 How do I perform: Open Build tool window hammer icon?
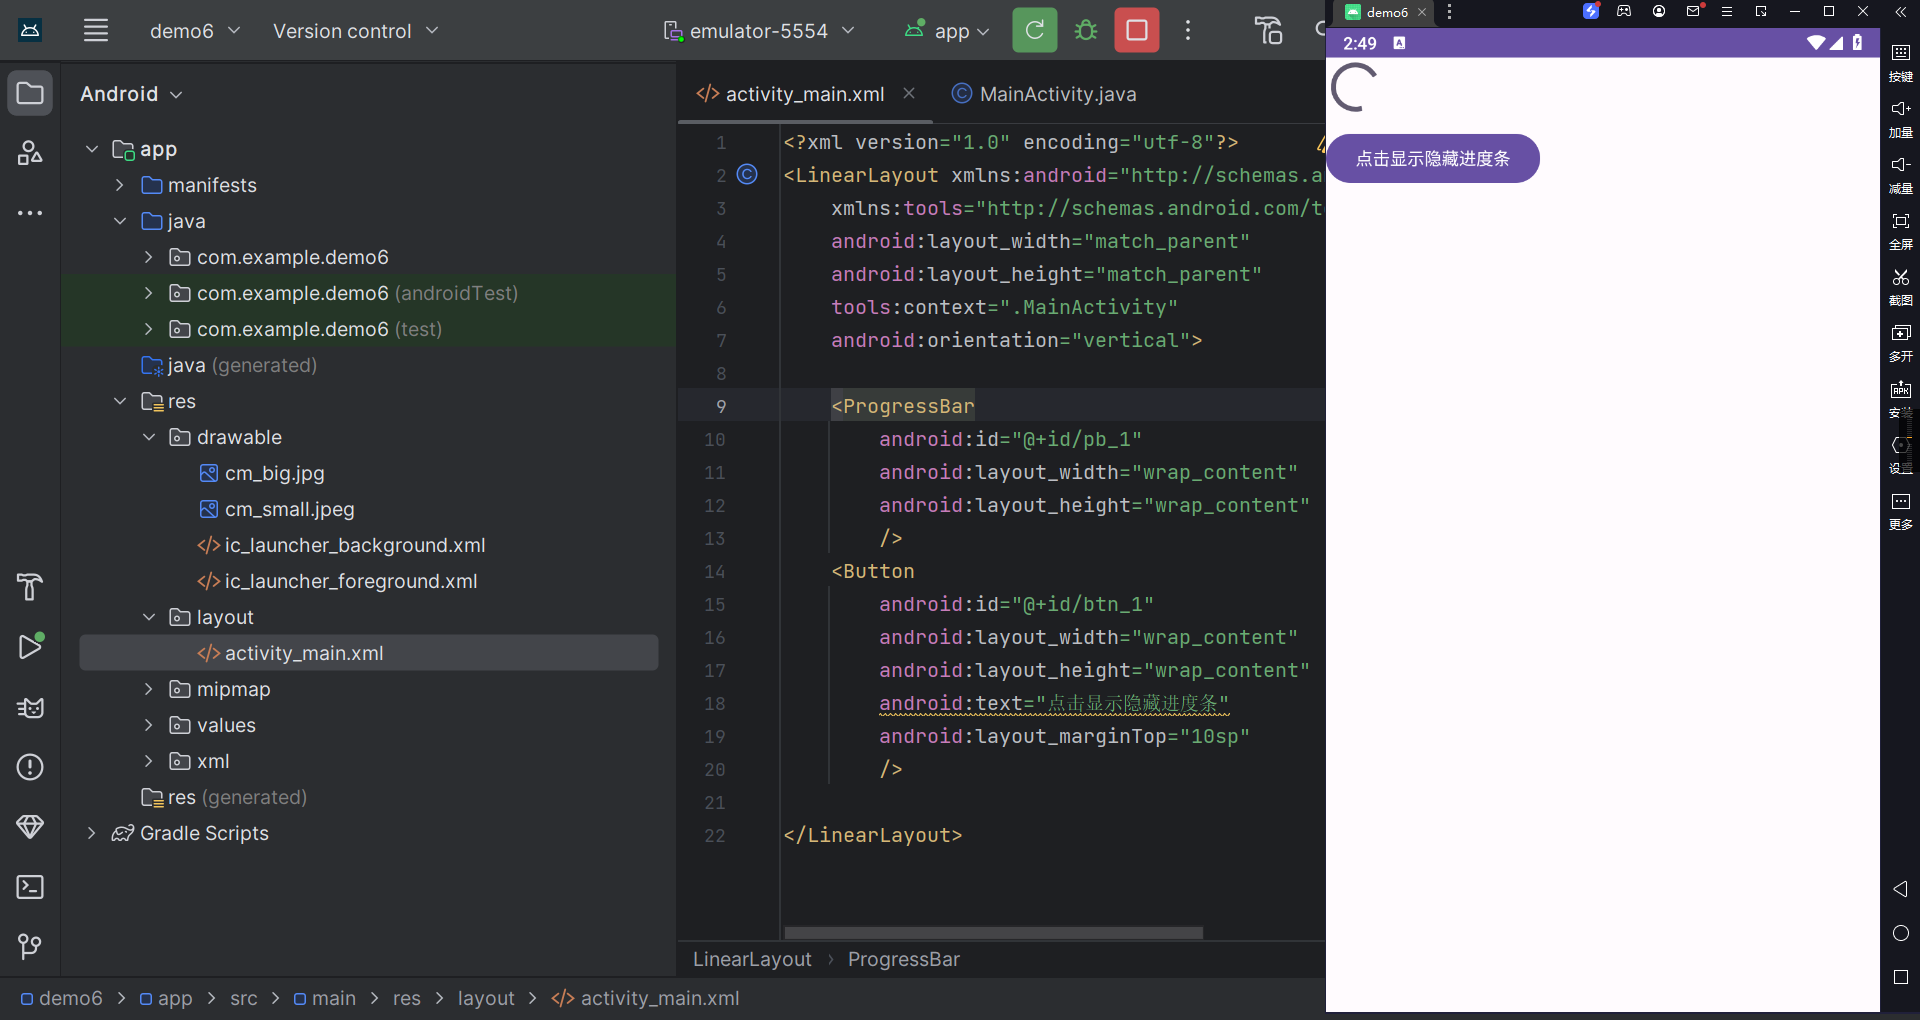point(30,587)
